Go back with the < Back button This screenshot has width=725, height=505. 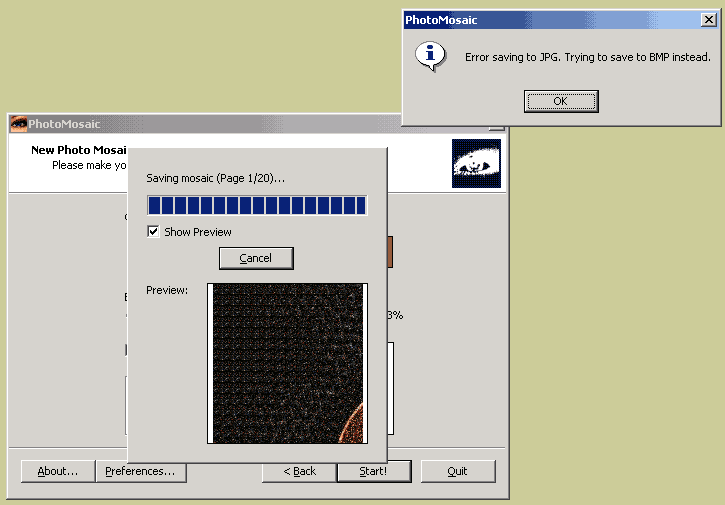pyautogui.click(x=299, y=472)
